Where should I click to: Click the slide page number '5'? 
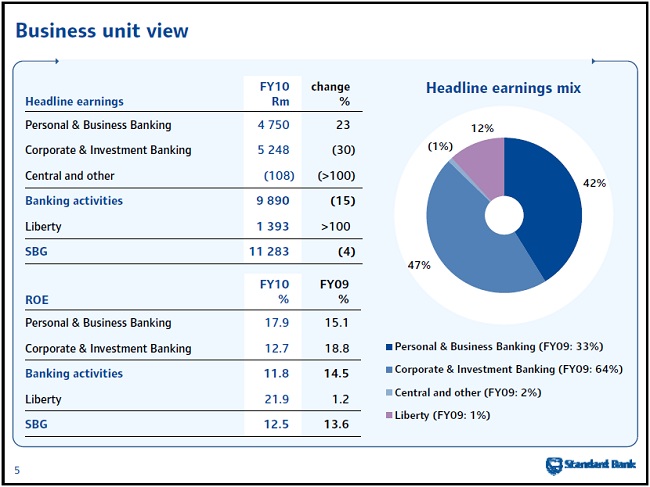click(x=17, y=470)
